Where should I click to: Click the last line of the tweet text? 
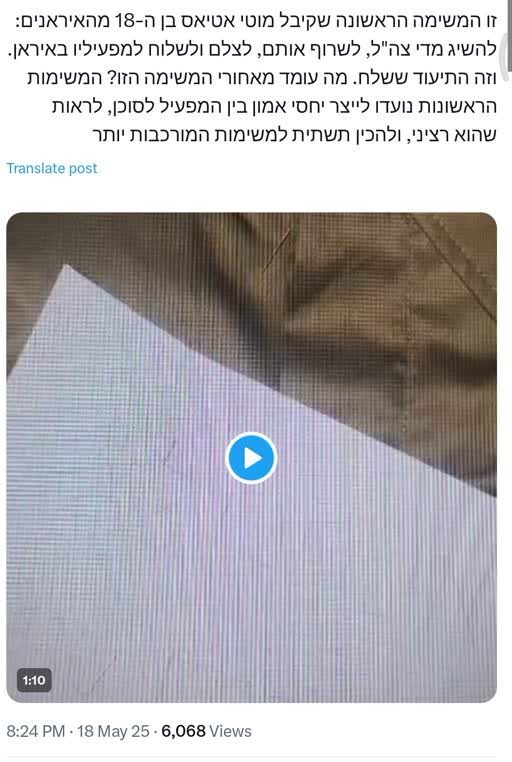tap(294, 135)
